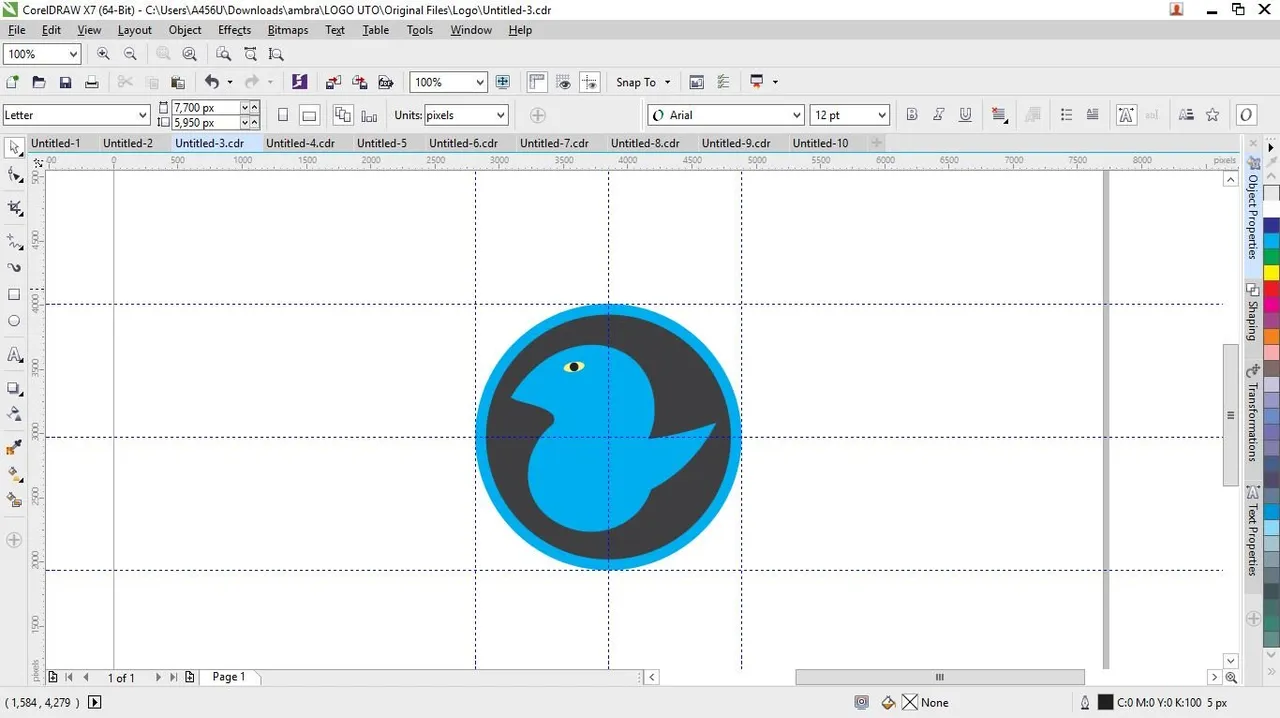Image resolution: width=1280 pixels, height=718 pixels.
Task: Select the Color Eyedropper tool
Action: point(14,447)
